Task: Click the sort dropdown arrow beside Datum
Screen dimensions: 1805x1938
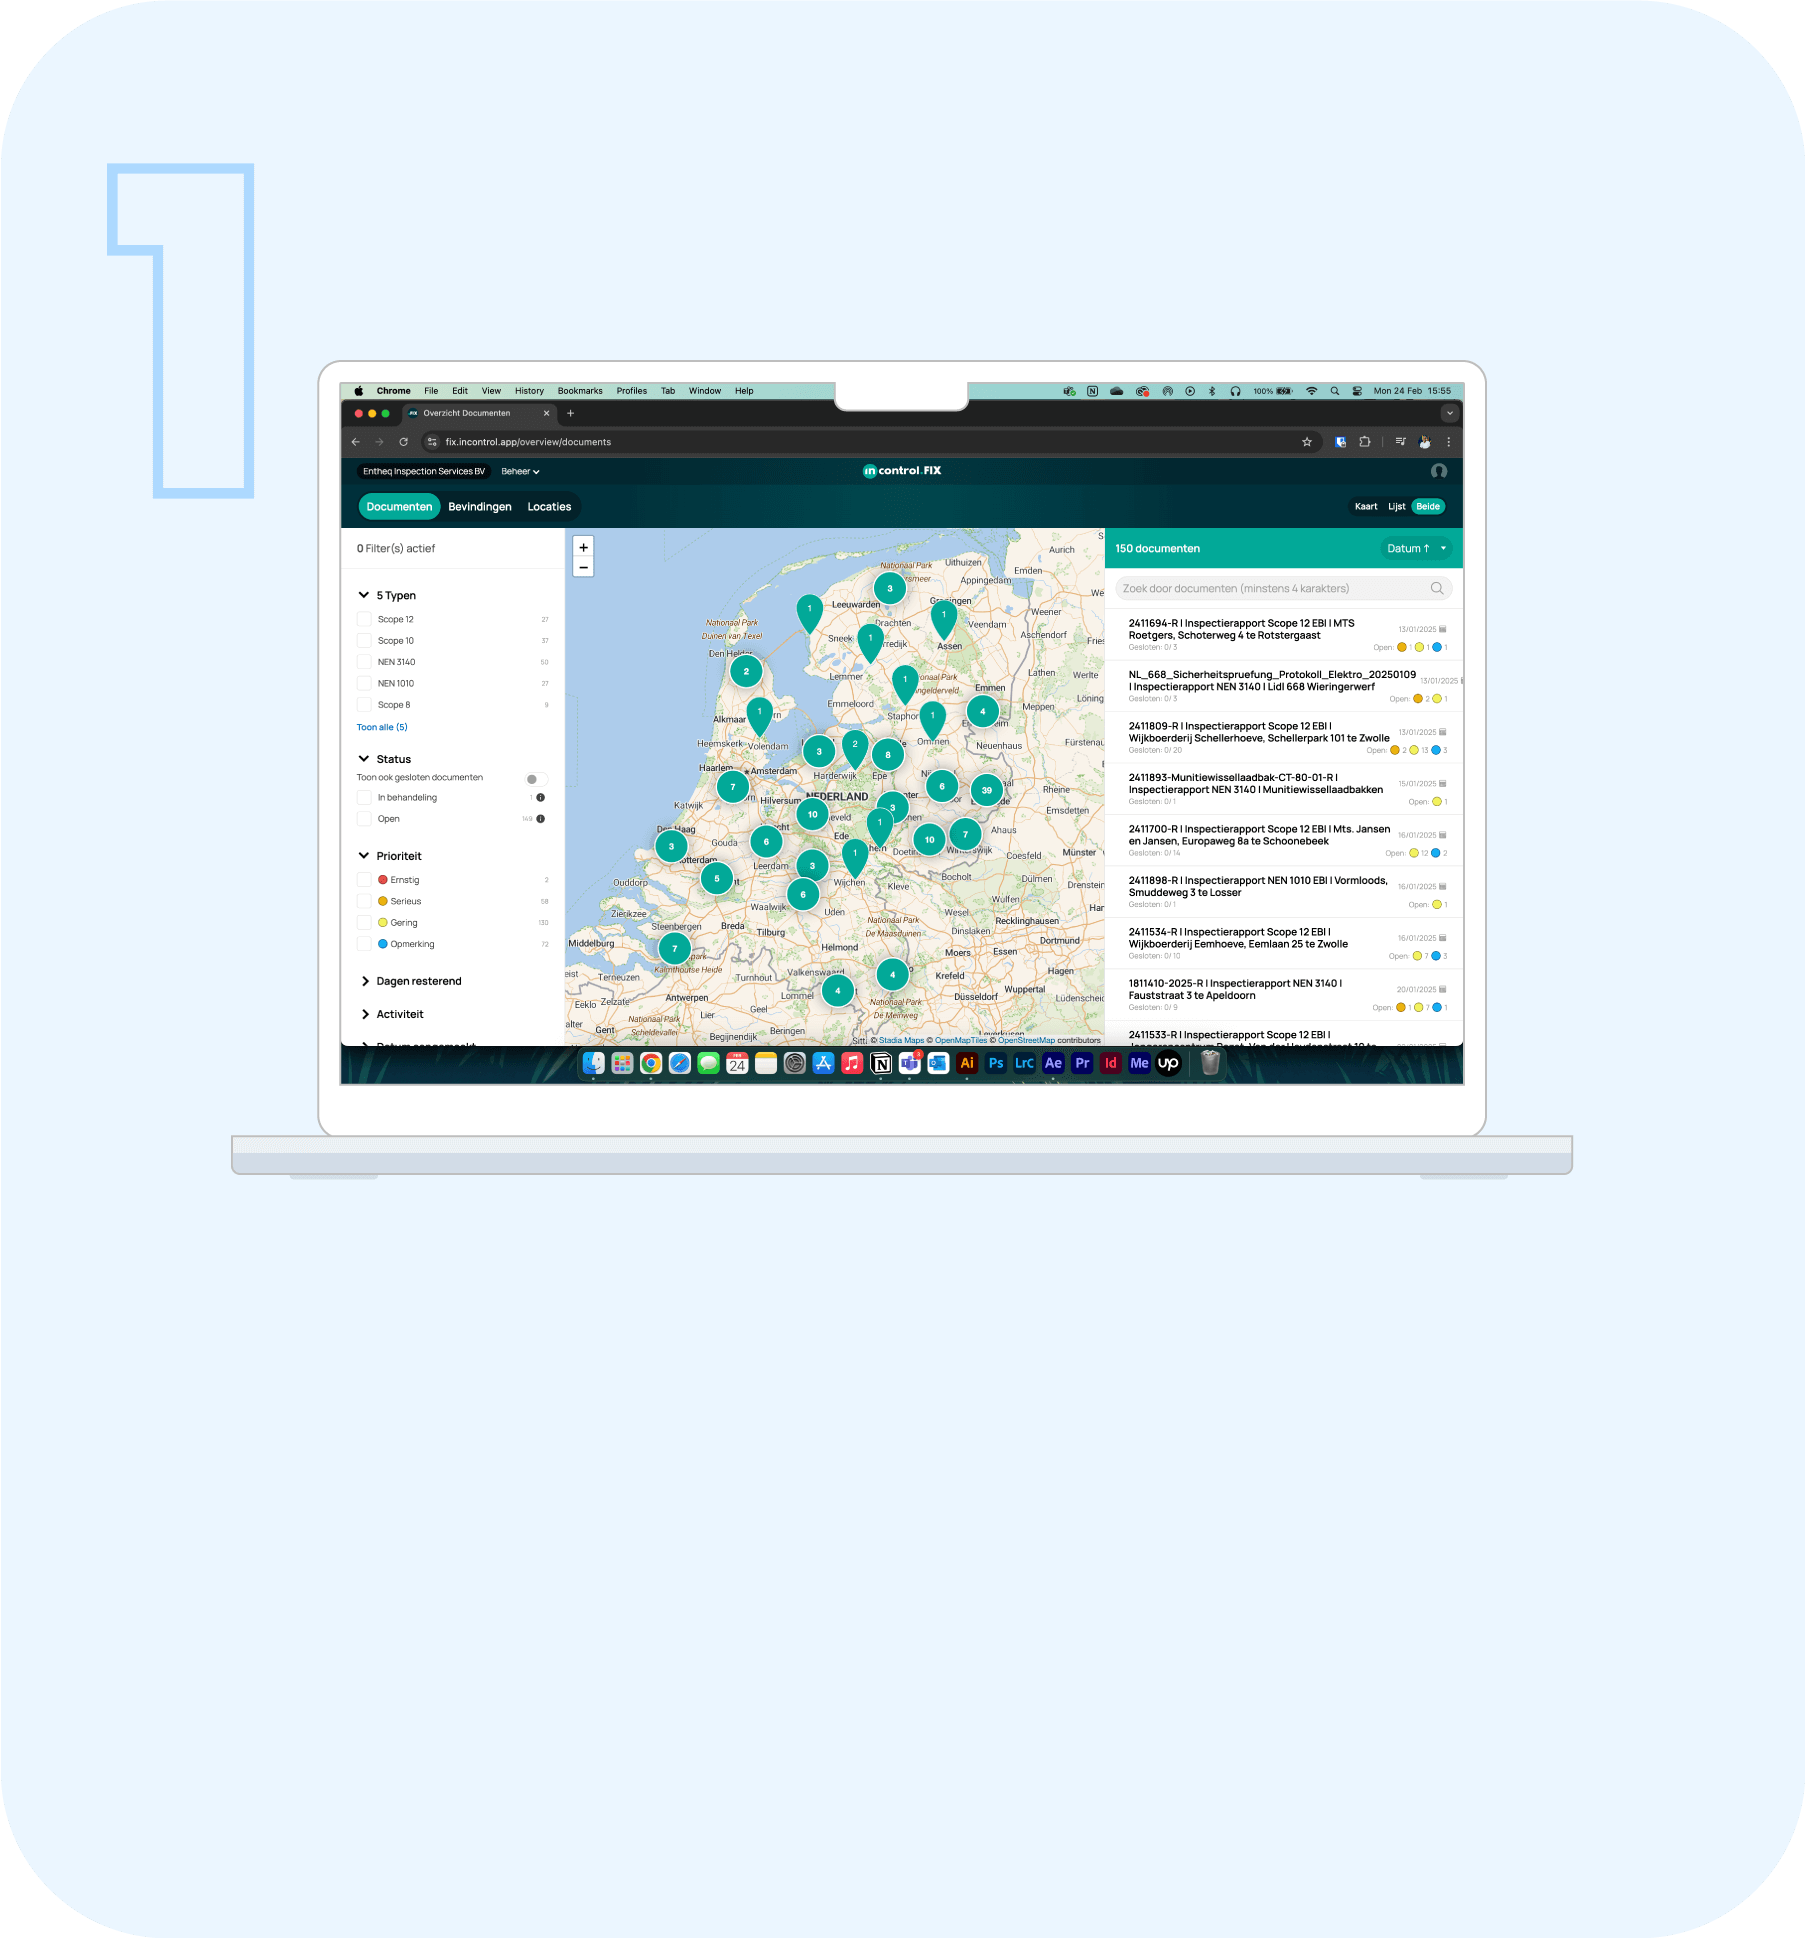Action: point(1443,548)
